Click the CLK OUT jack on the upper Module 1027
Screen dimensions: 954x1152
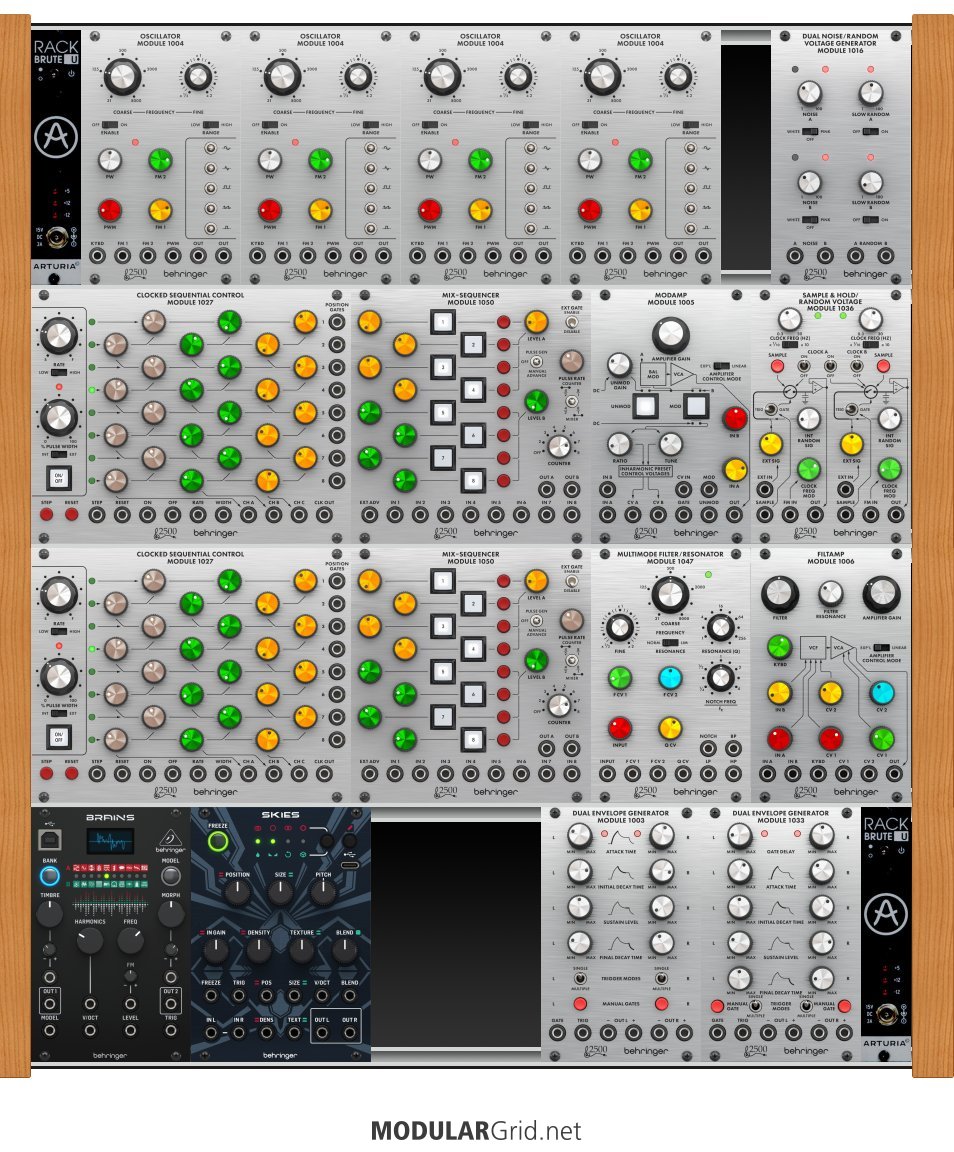(x=323, y=514)
